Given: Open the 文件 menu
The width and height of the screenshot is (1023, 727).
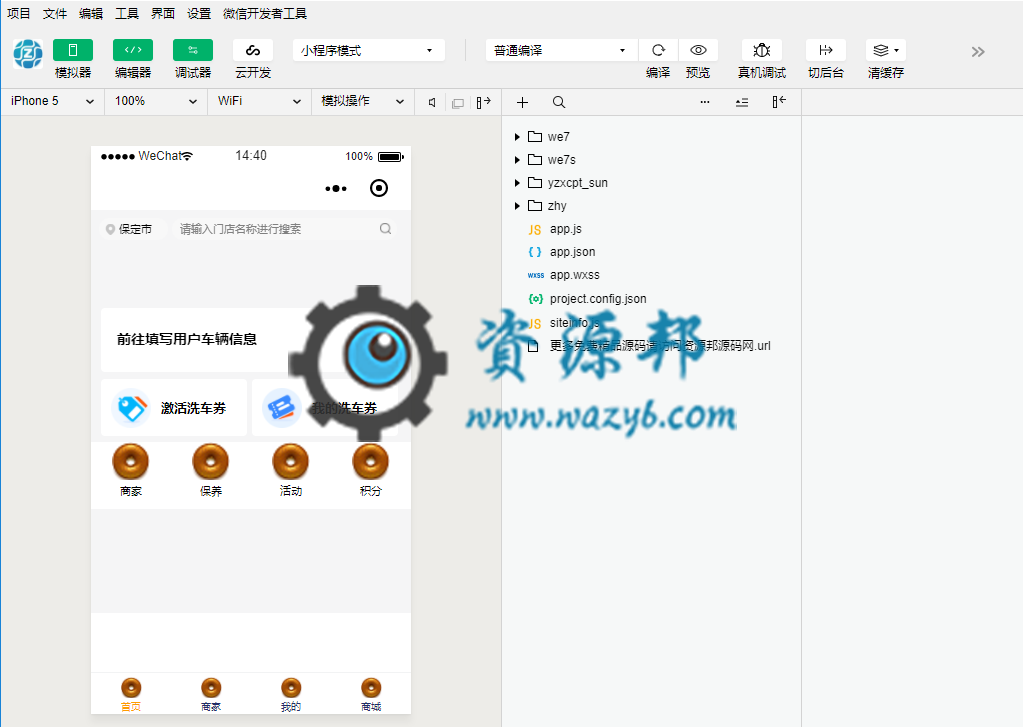Looking at the screenshot, I should point(55,13).
